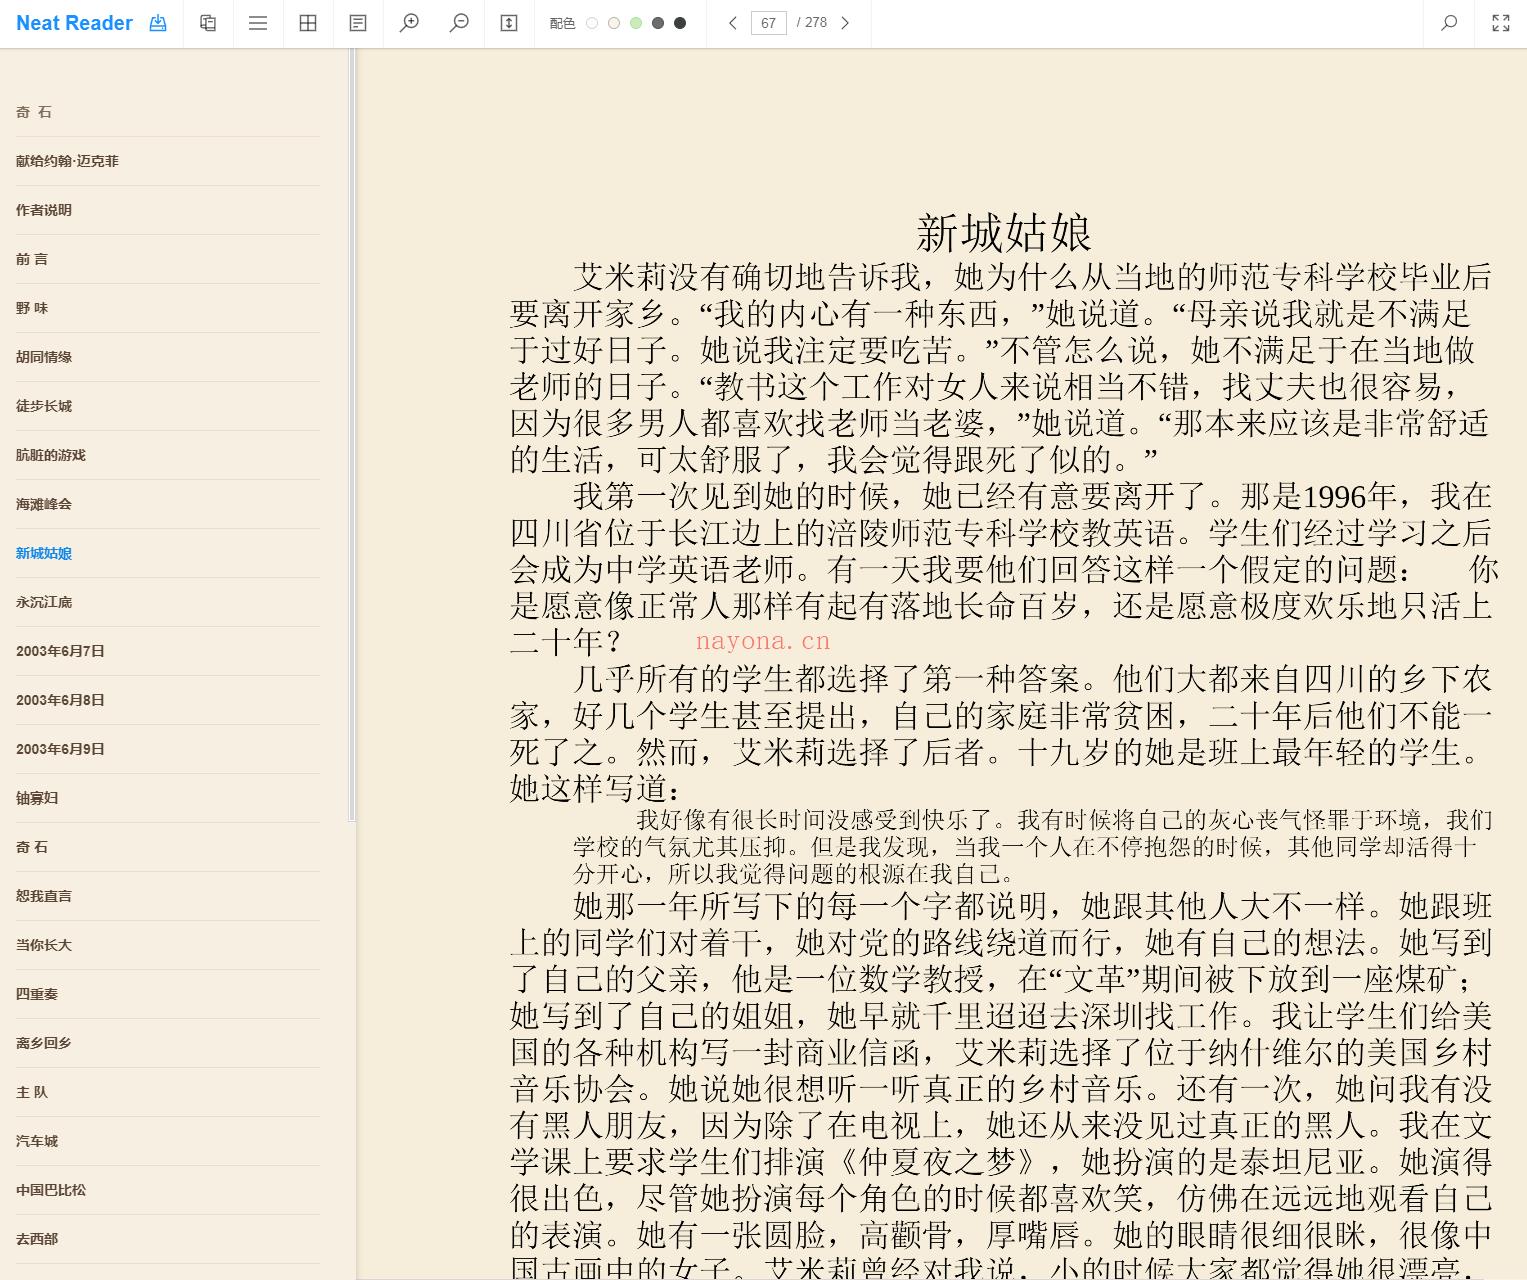The width and height of the screenshot is (1527, 1280).
Task: Open chapter 献给约翰·迈克菲
Action: tap(67, 161)
